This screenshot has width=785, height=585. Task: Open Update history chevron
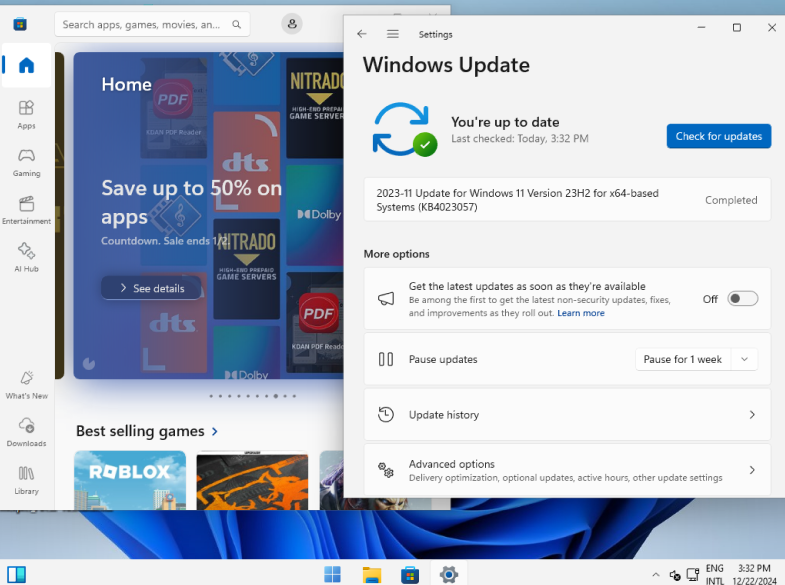click(752, 414)
